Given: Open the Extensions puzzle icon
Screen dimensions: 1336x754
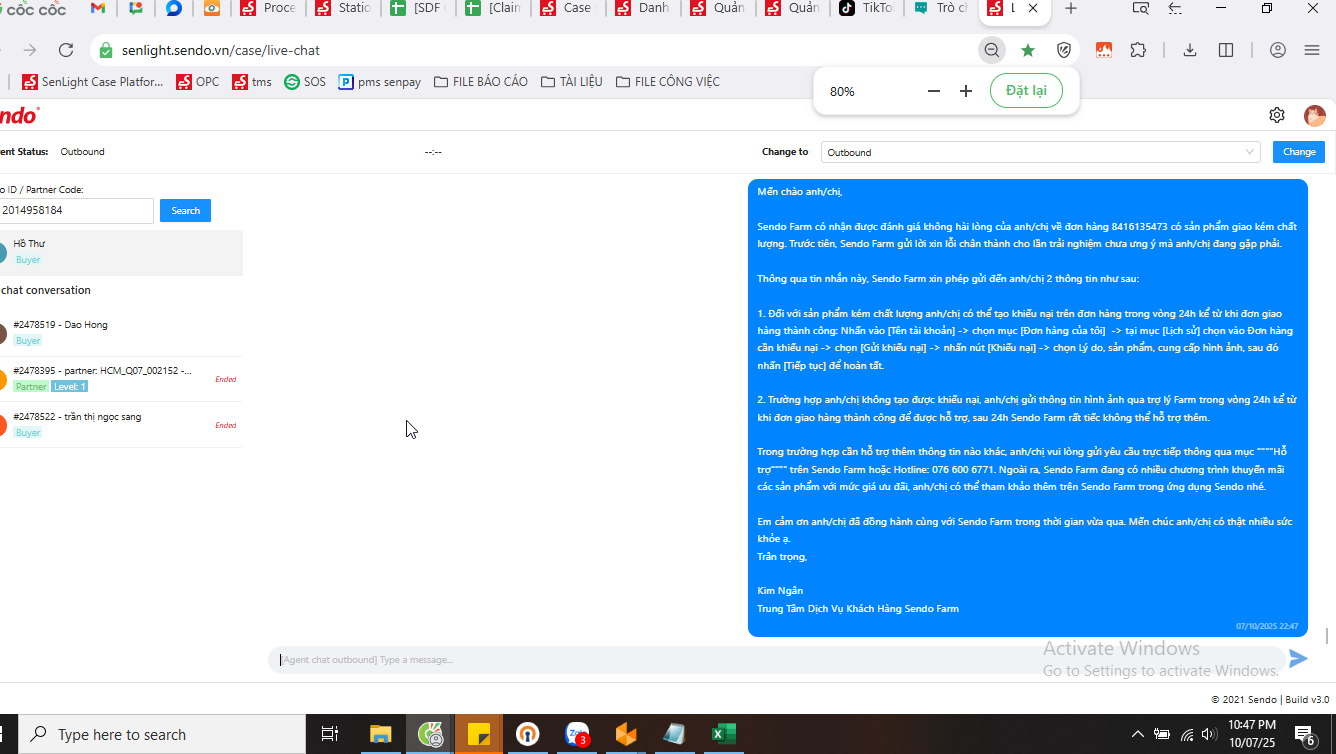Looking at the screenshot, I should tap(1138, 50).
